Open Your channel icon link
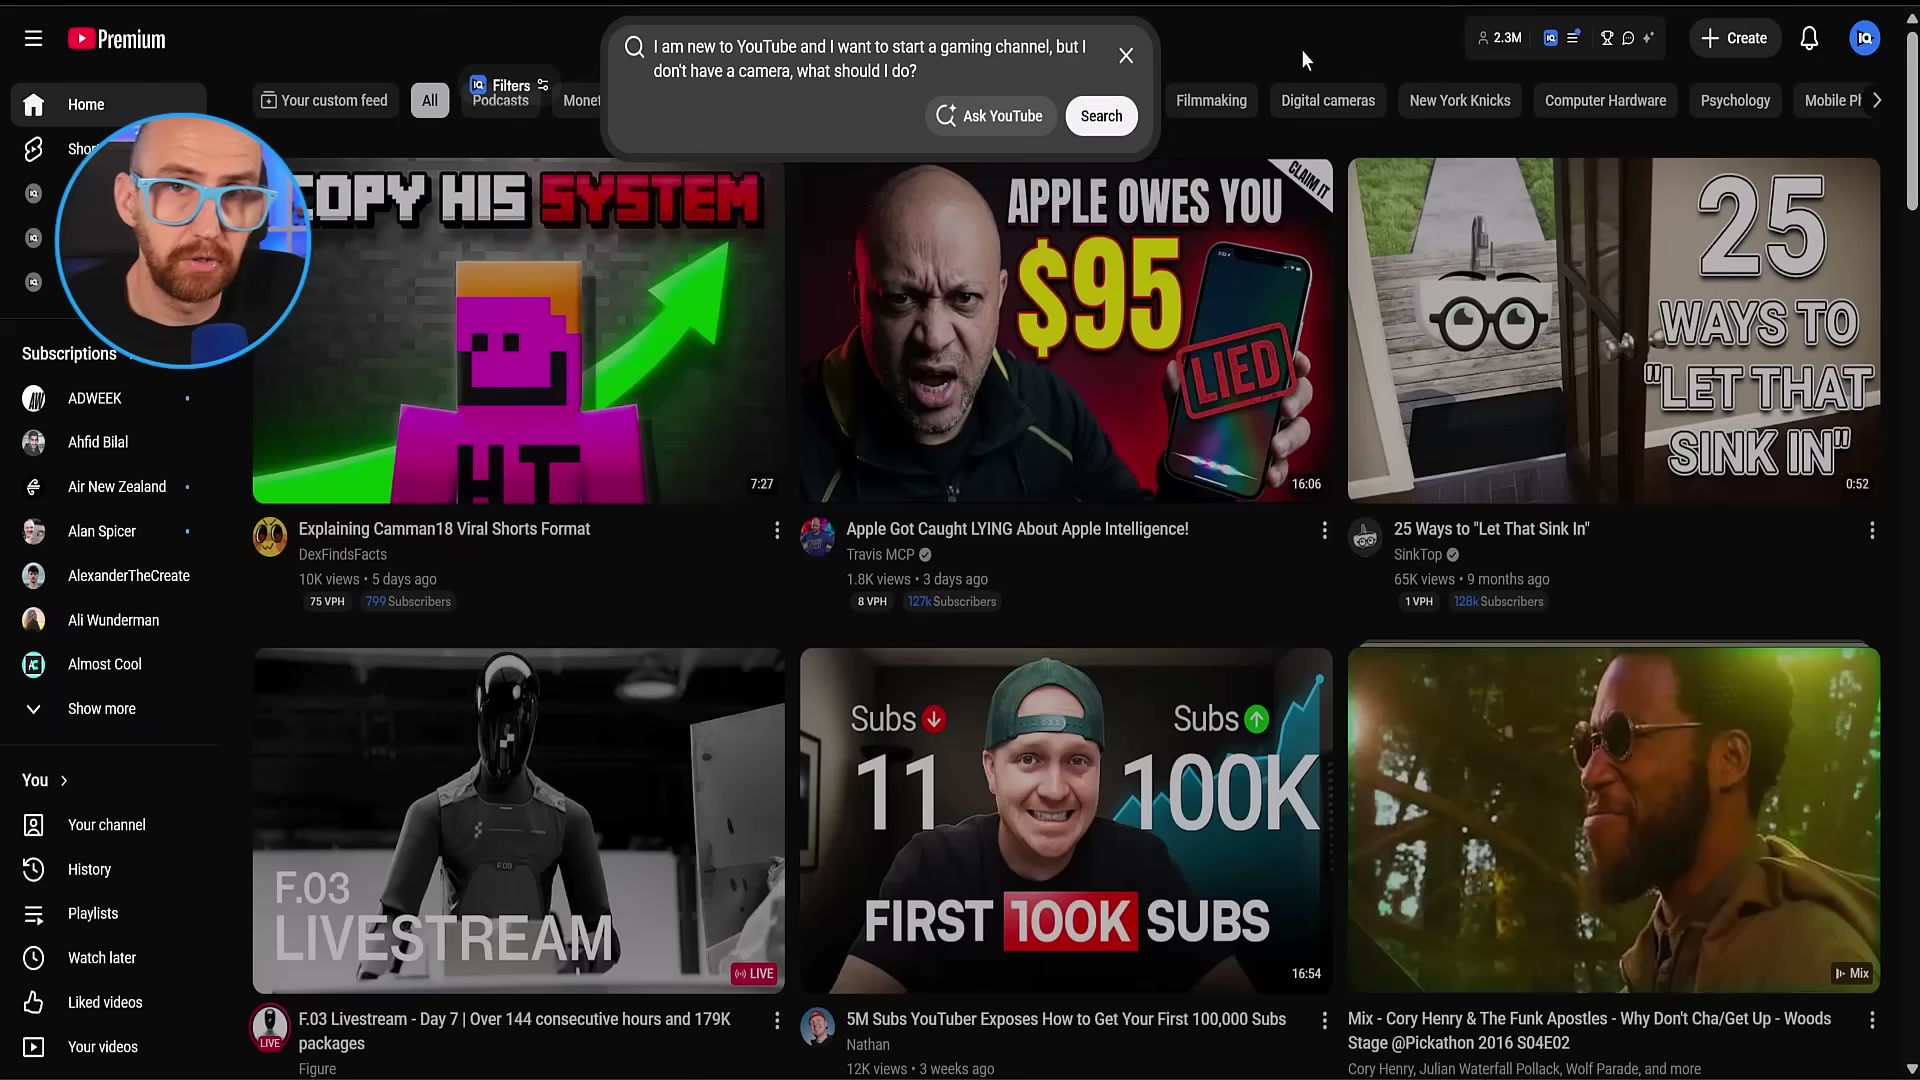 point(33,825)
